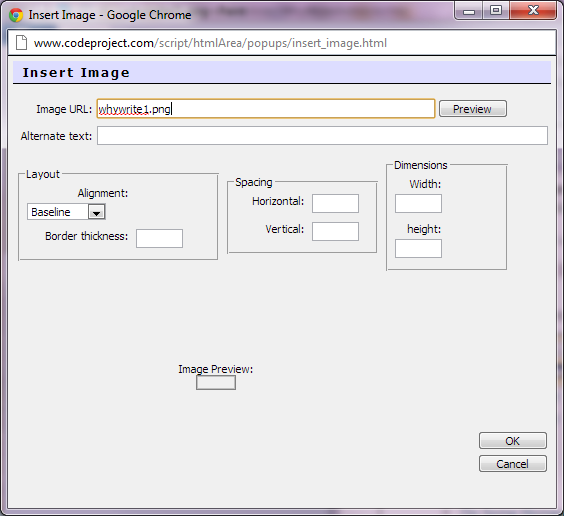The image size is (564, 516).
Task: Click the Horizontal spacing field
Action: click(335, 204)
